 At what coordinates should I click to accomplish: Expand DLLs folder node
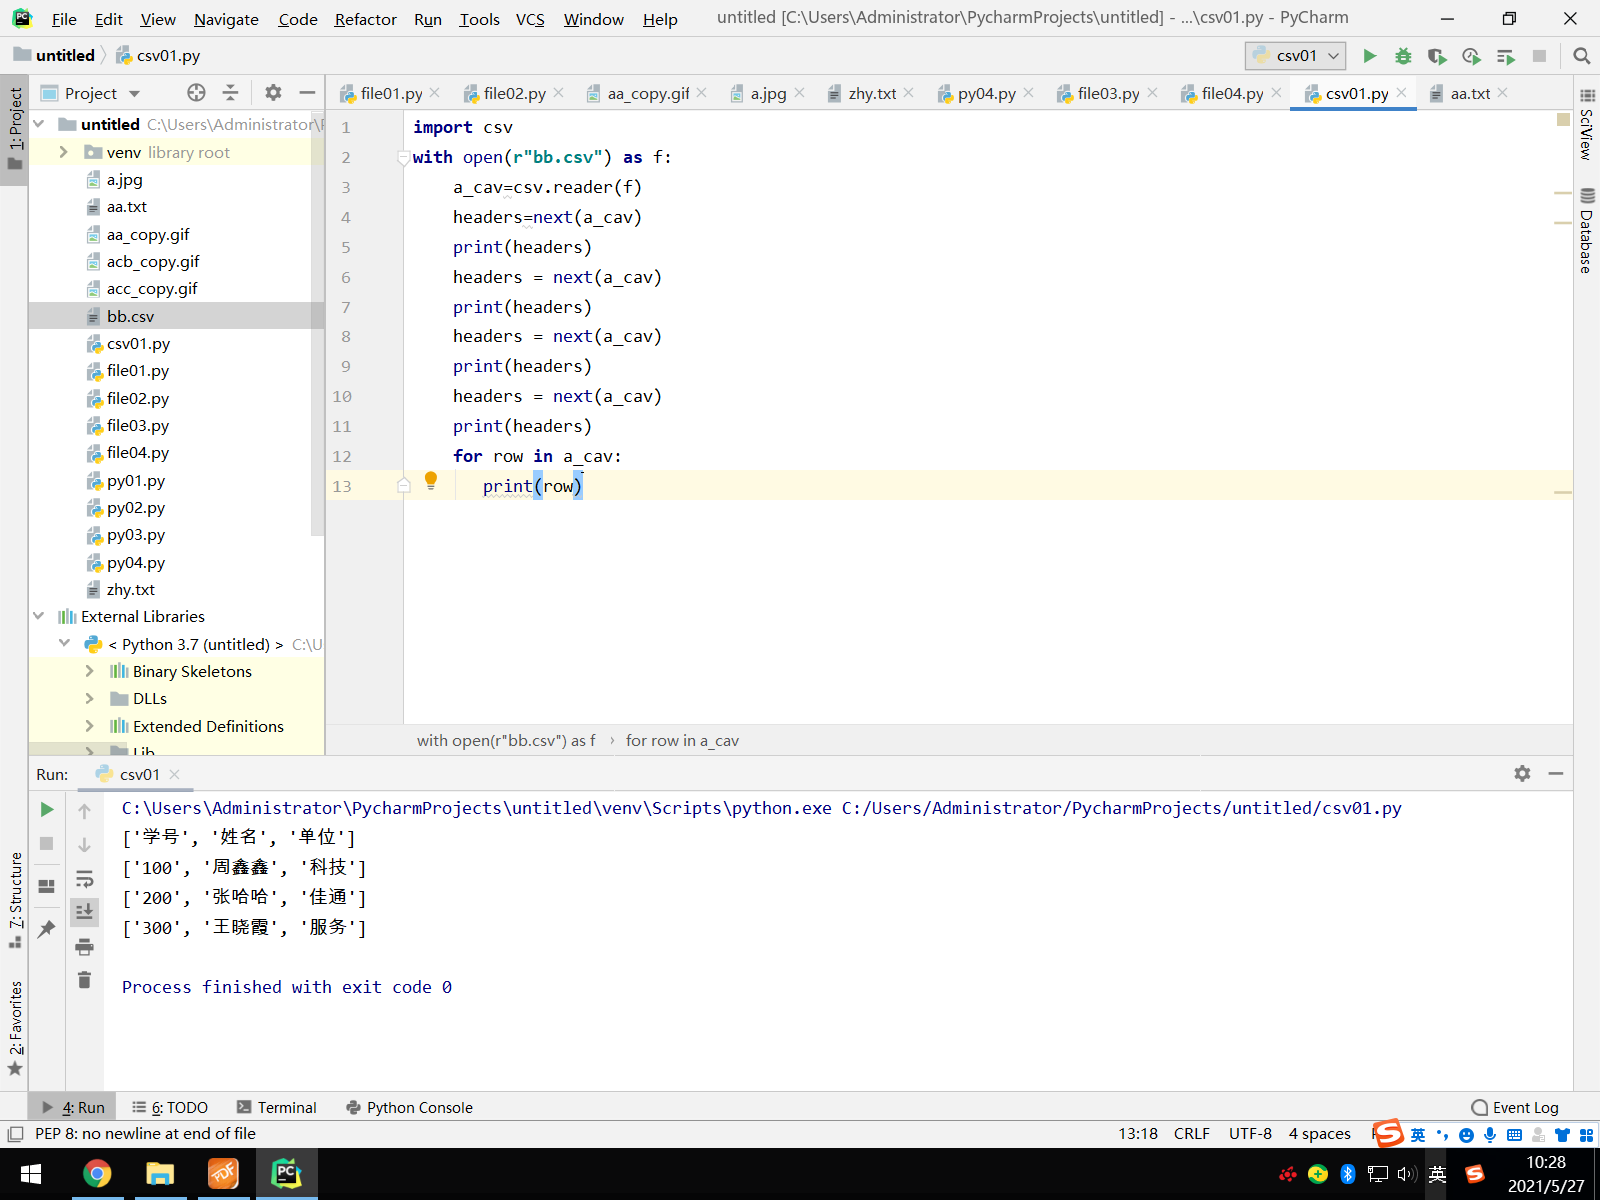(x=90, y=698)
